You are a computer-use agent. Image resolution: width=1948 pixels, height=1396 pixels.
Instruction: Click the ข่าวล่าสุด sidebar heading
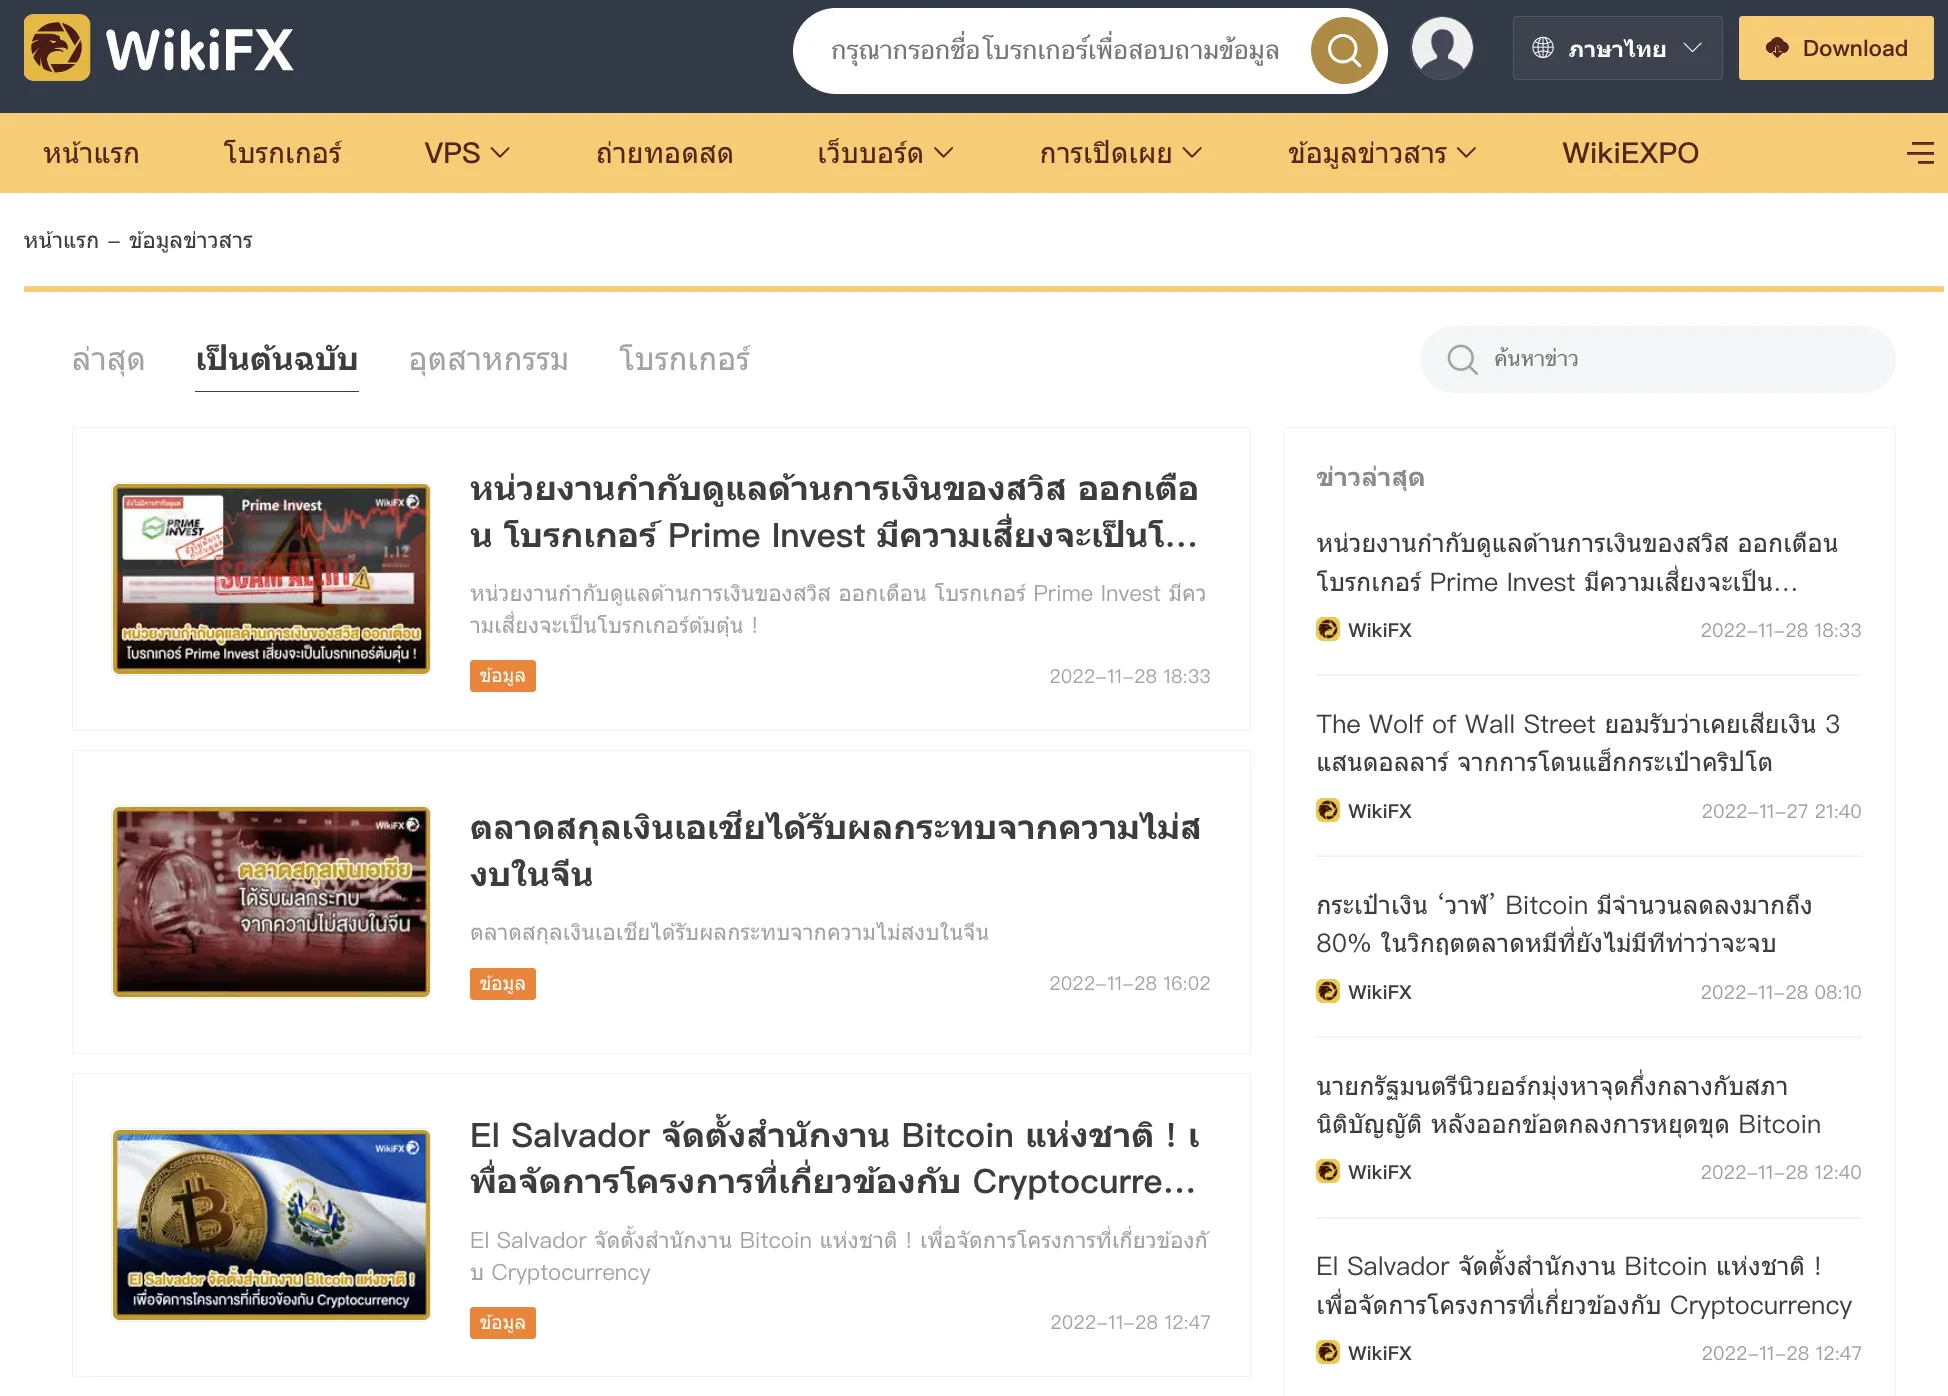[1370, 478]
